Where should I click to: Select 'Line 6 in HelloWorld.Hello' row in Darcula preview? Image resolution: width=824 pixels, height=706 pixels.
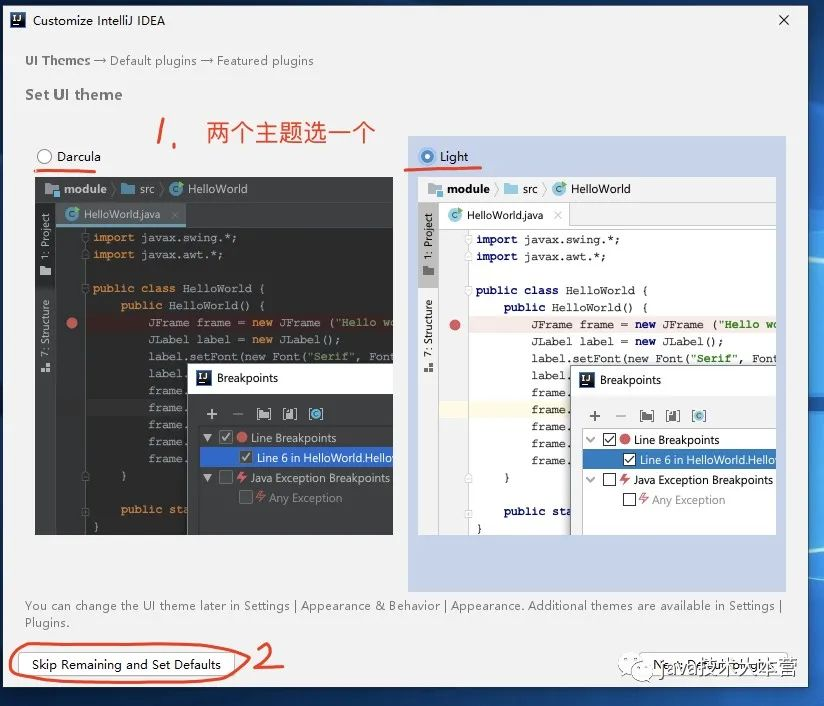coord(296,457)
